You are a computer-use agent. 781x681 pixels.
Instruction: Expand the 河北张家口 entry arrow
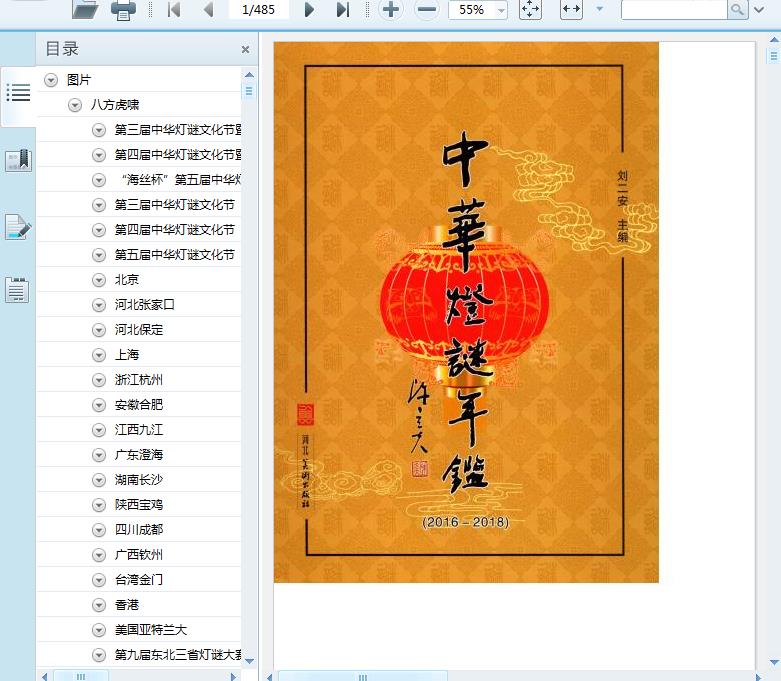[x=99, y=305]
